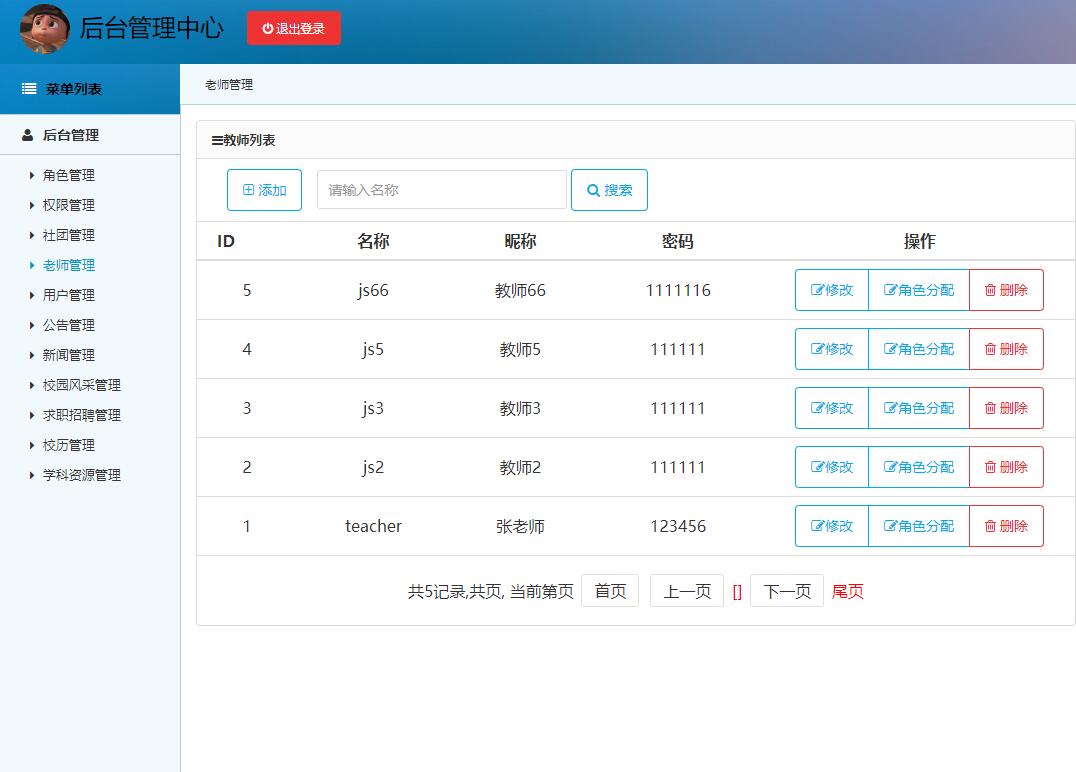
Task: Click 下一页 to go to next page
Action: 786,590
